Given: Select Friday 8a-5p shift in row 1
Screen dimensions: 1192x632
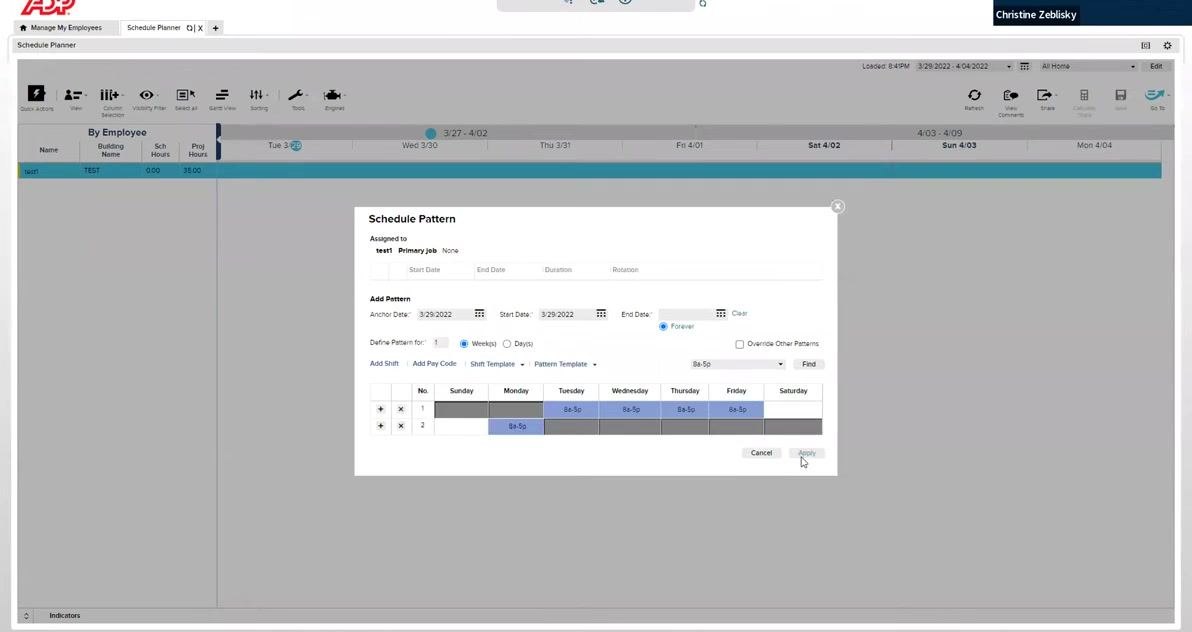Looking at the screenshot, I should 736,409.
